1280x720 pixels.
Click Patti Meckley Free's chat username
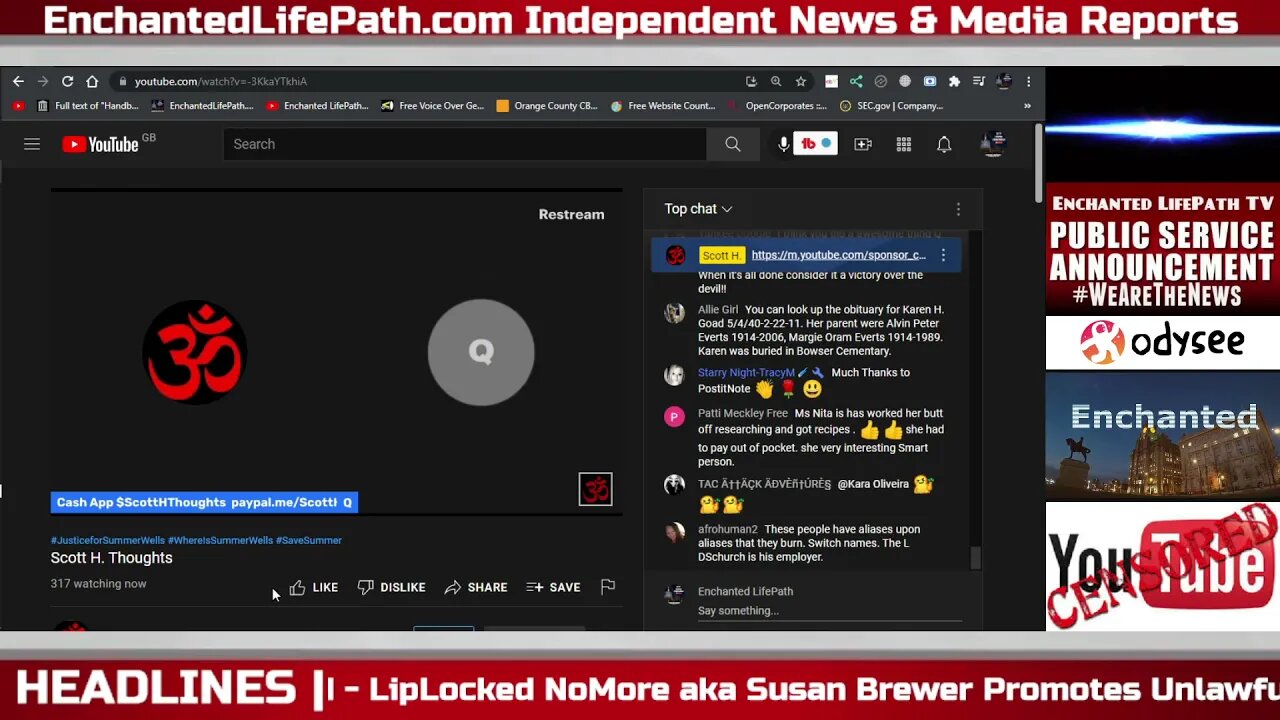(x=743, y=413)
